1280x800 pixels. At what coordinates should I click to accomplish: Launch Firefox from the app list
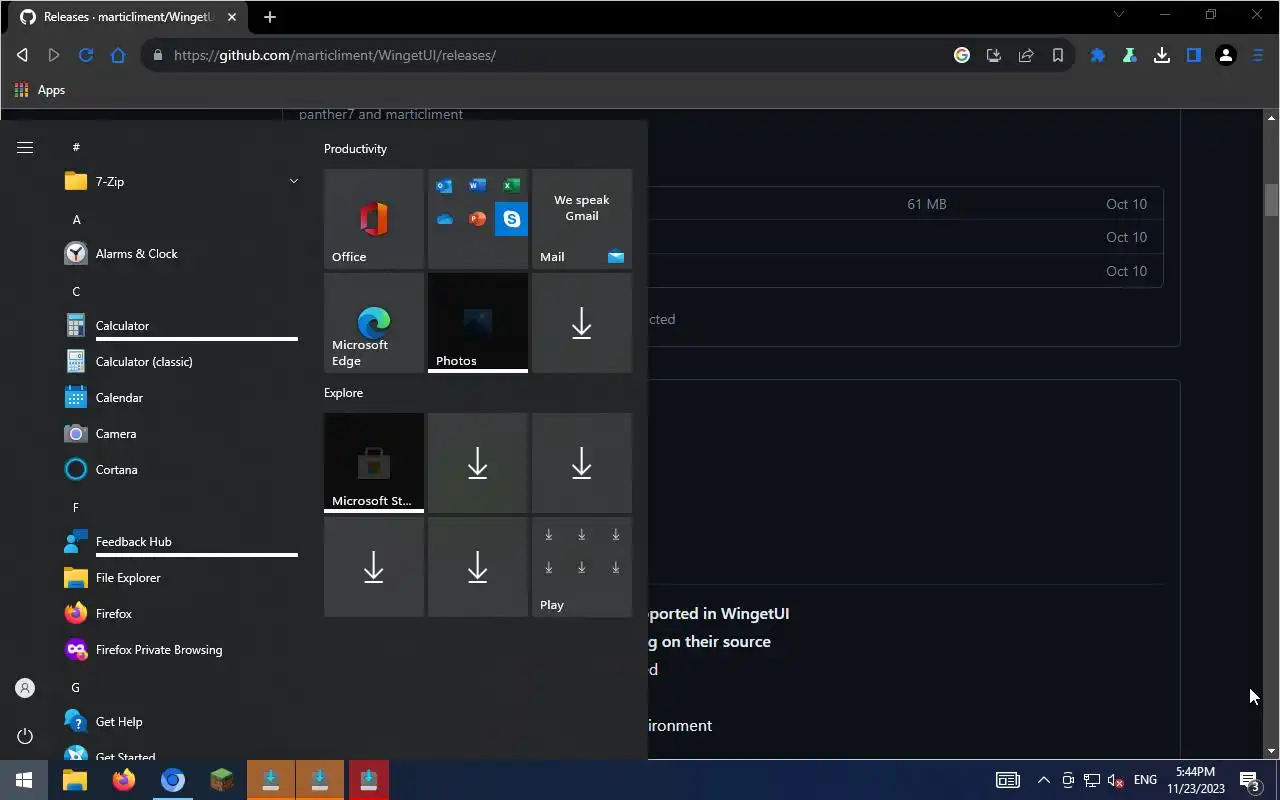pos(181,614)
